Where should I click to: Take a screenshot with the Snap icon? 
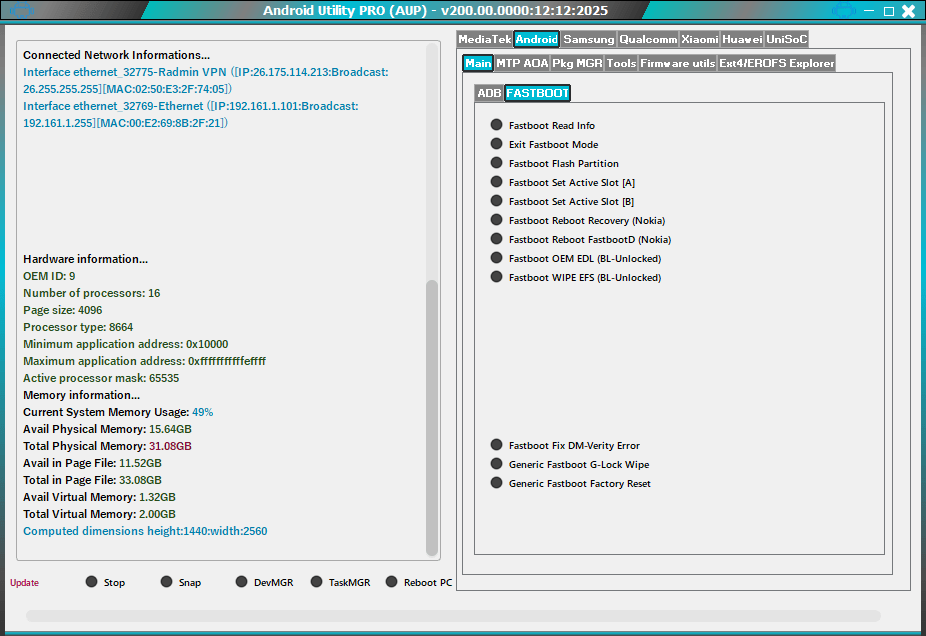click(167, 582)
